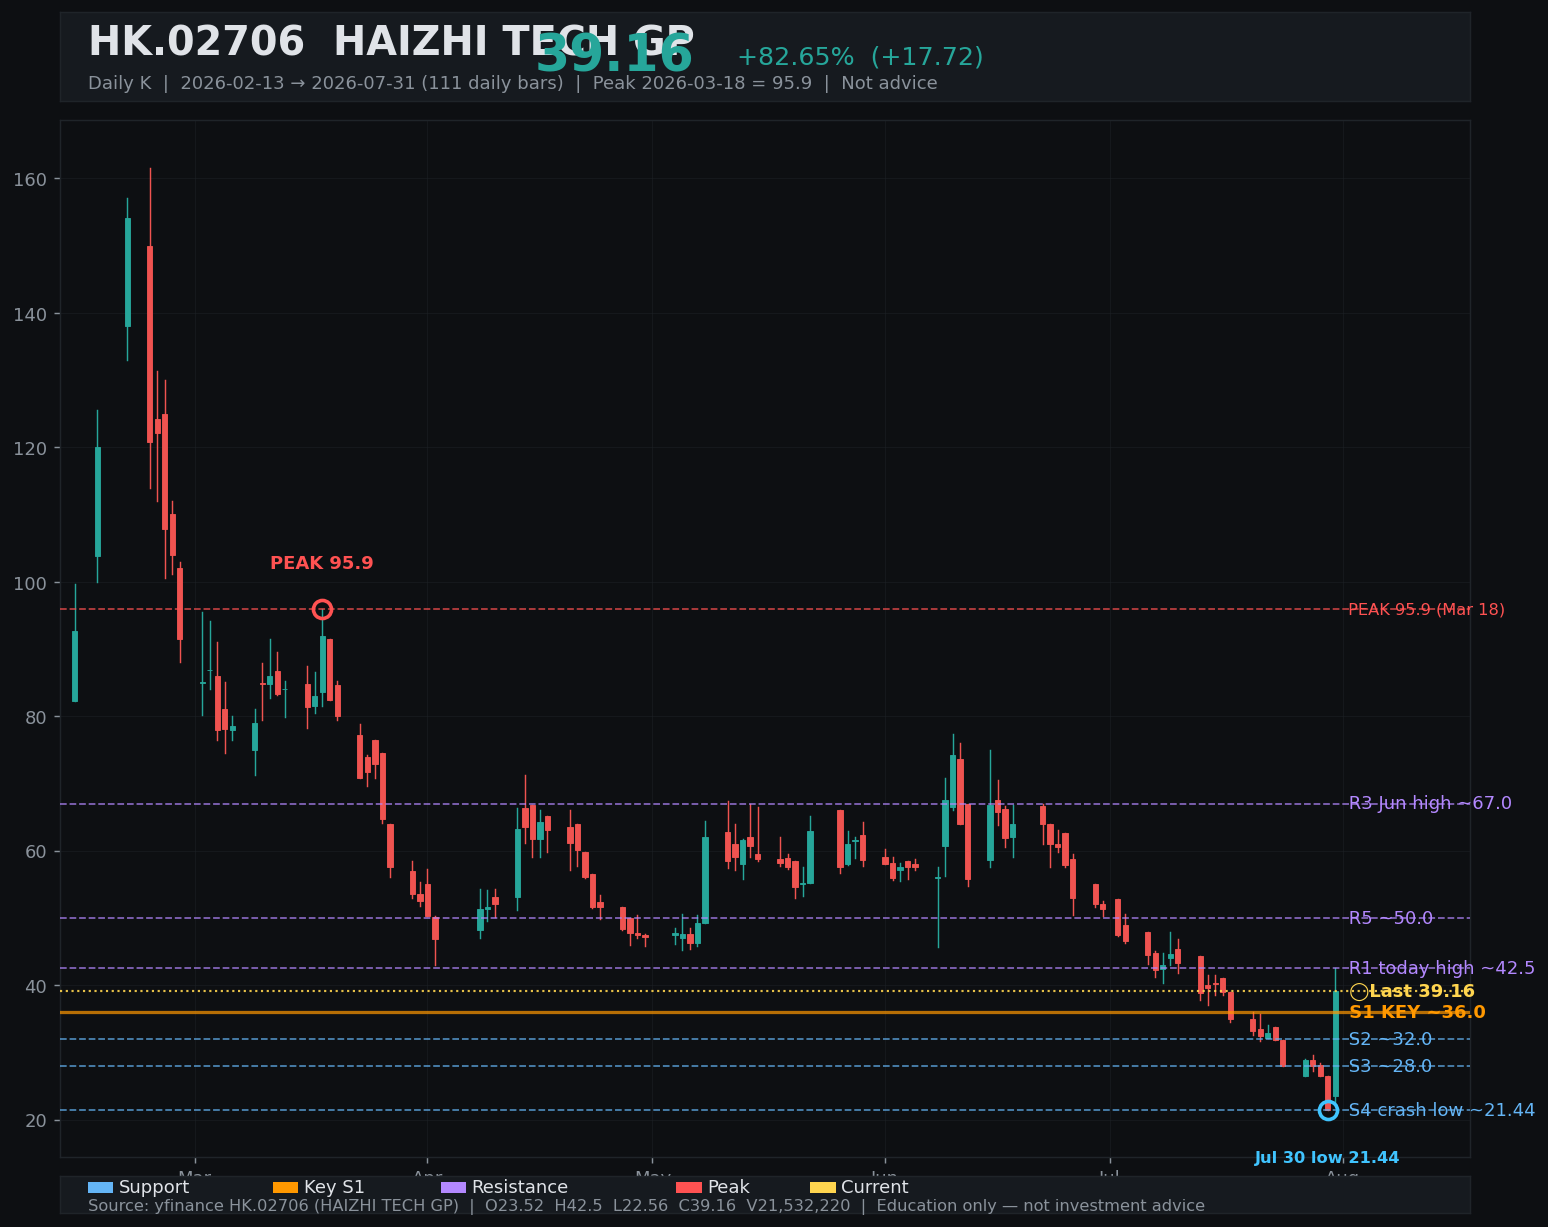Click the yellow circle beside Last 39.16
Image resolution: width=1548 pixels, height=1227 pixels.
pyautogui.click(x=1359, y=992)
